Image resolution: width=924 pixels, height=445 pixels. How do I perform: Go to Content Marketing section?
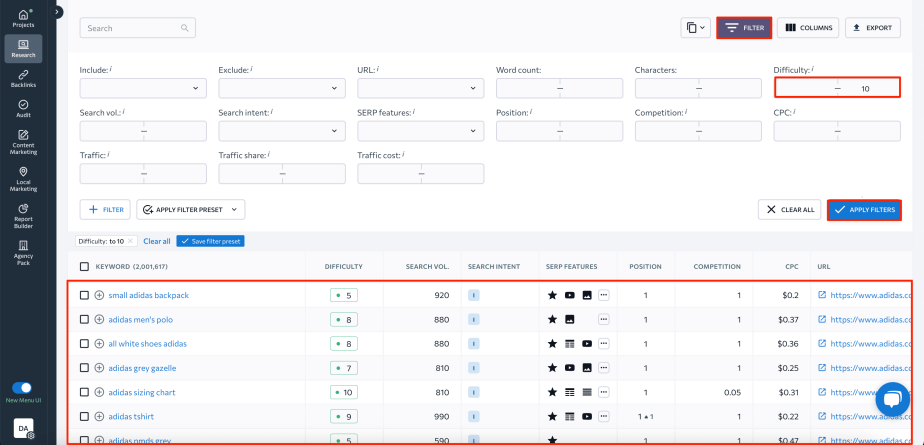(23, 142)
